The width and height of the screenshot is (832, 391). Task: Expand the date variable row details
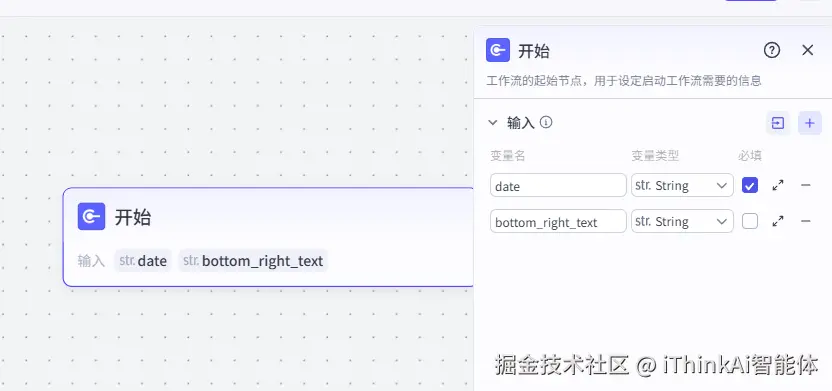[x=778, y=185]
